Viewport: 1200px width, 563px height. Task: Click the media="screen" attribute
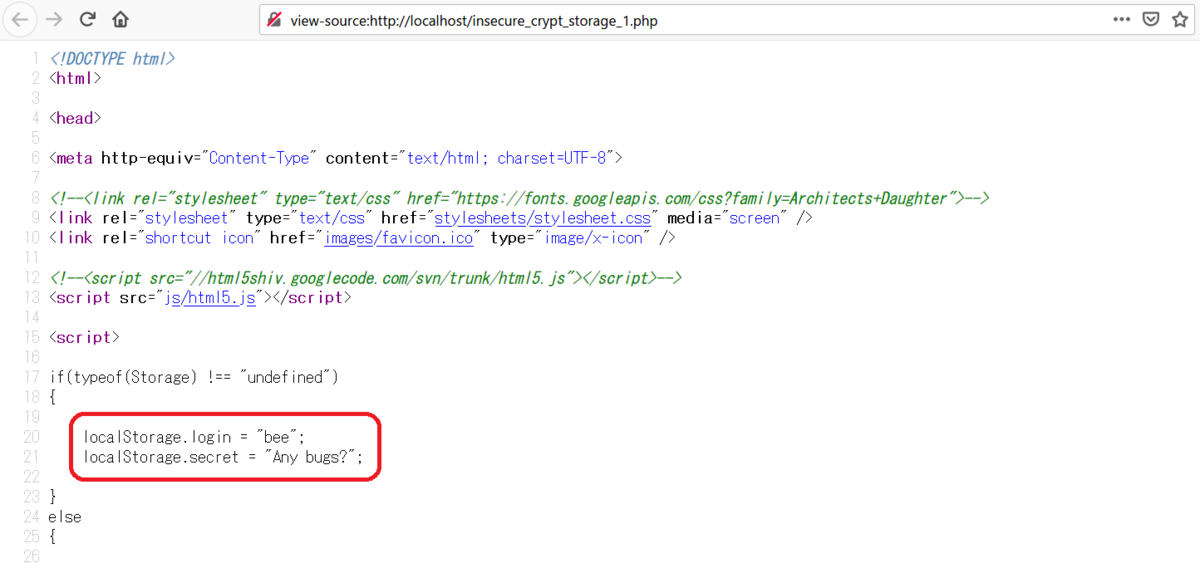click(x=727, y=218)
